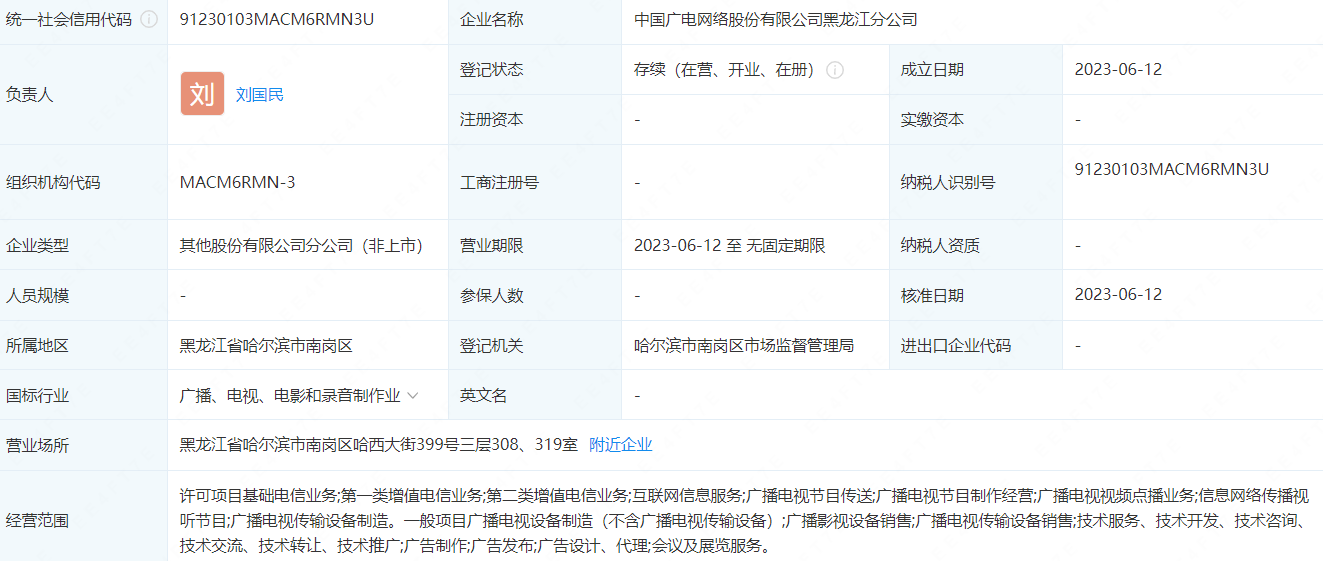Screen dimensions: 1323x561
Task: Click info icon next to 存续 status
Action: tap(835, 70)
